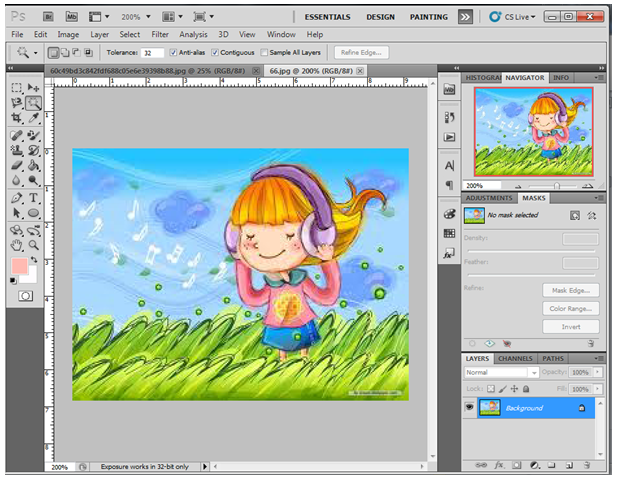The image size is (617, 479).
Task: Open the layer blend mode dropdown (Normal)
Action: point(501,372)
